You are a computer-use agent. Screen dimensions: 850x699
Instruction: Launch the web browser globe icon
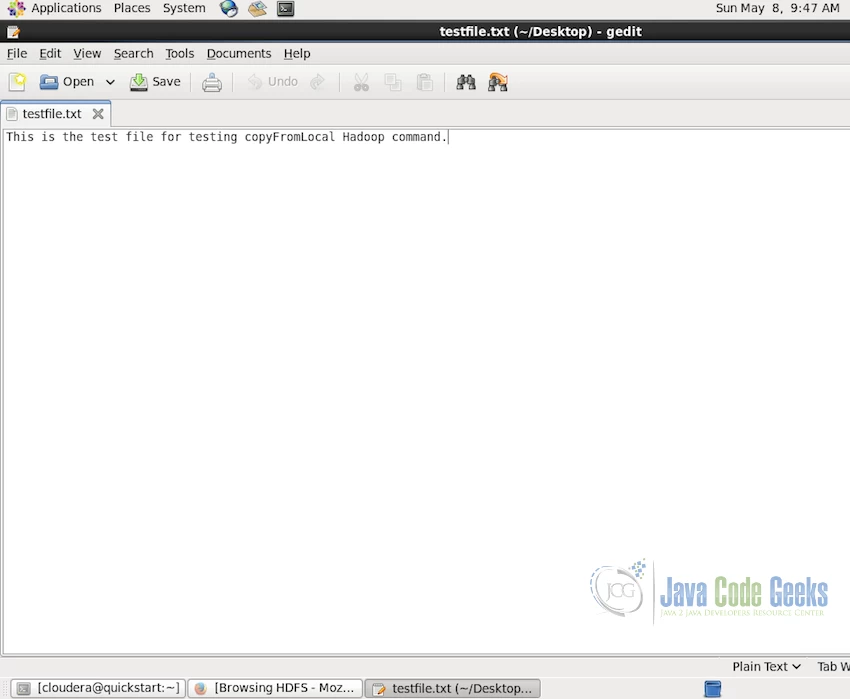[x=229, y=9]
